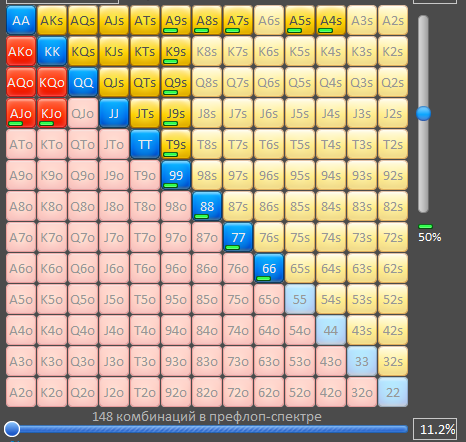The width and height of the screenshot is (466, 442).
Task: Click the vertical weight slider handle
Action: (423, 114)
